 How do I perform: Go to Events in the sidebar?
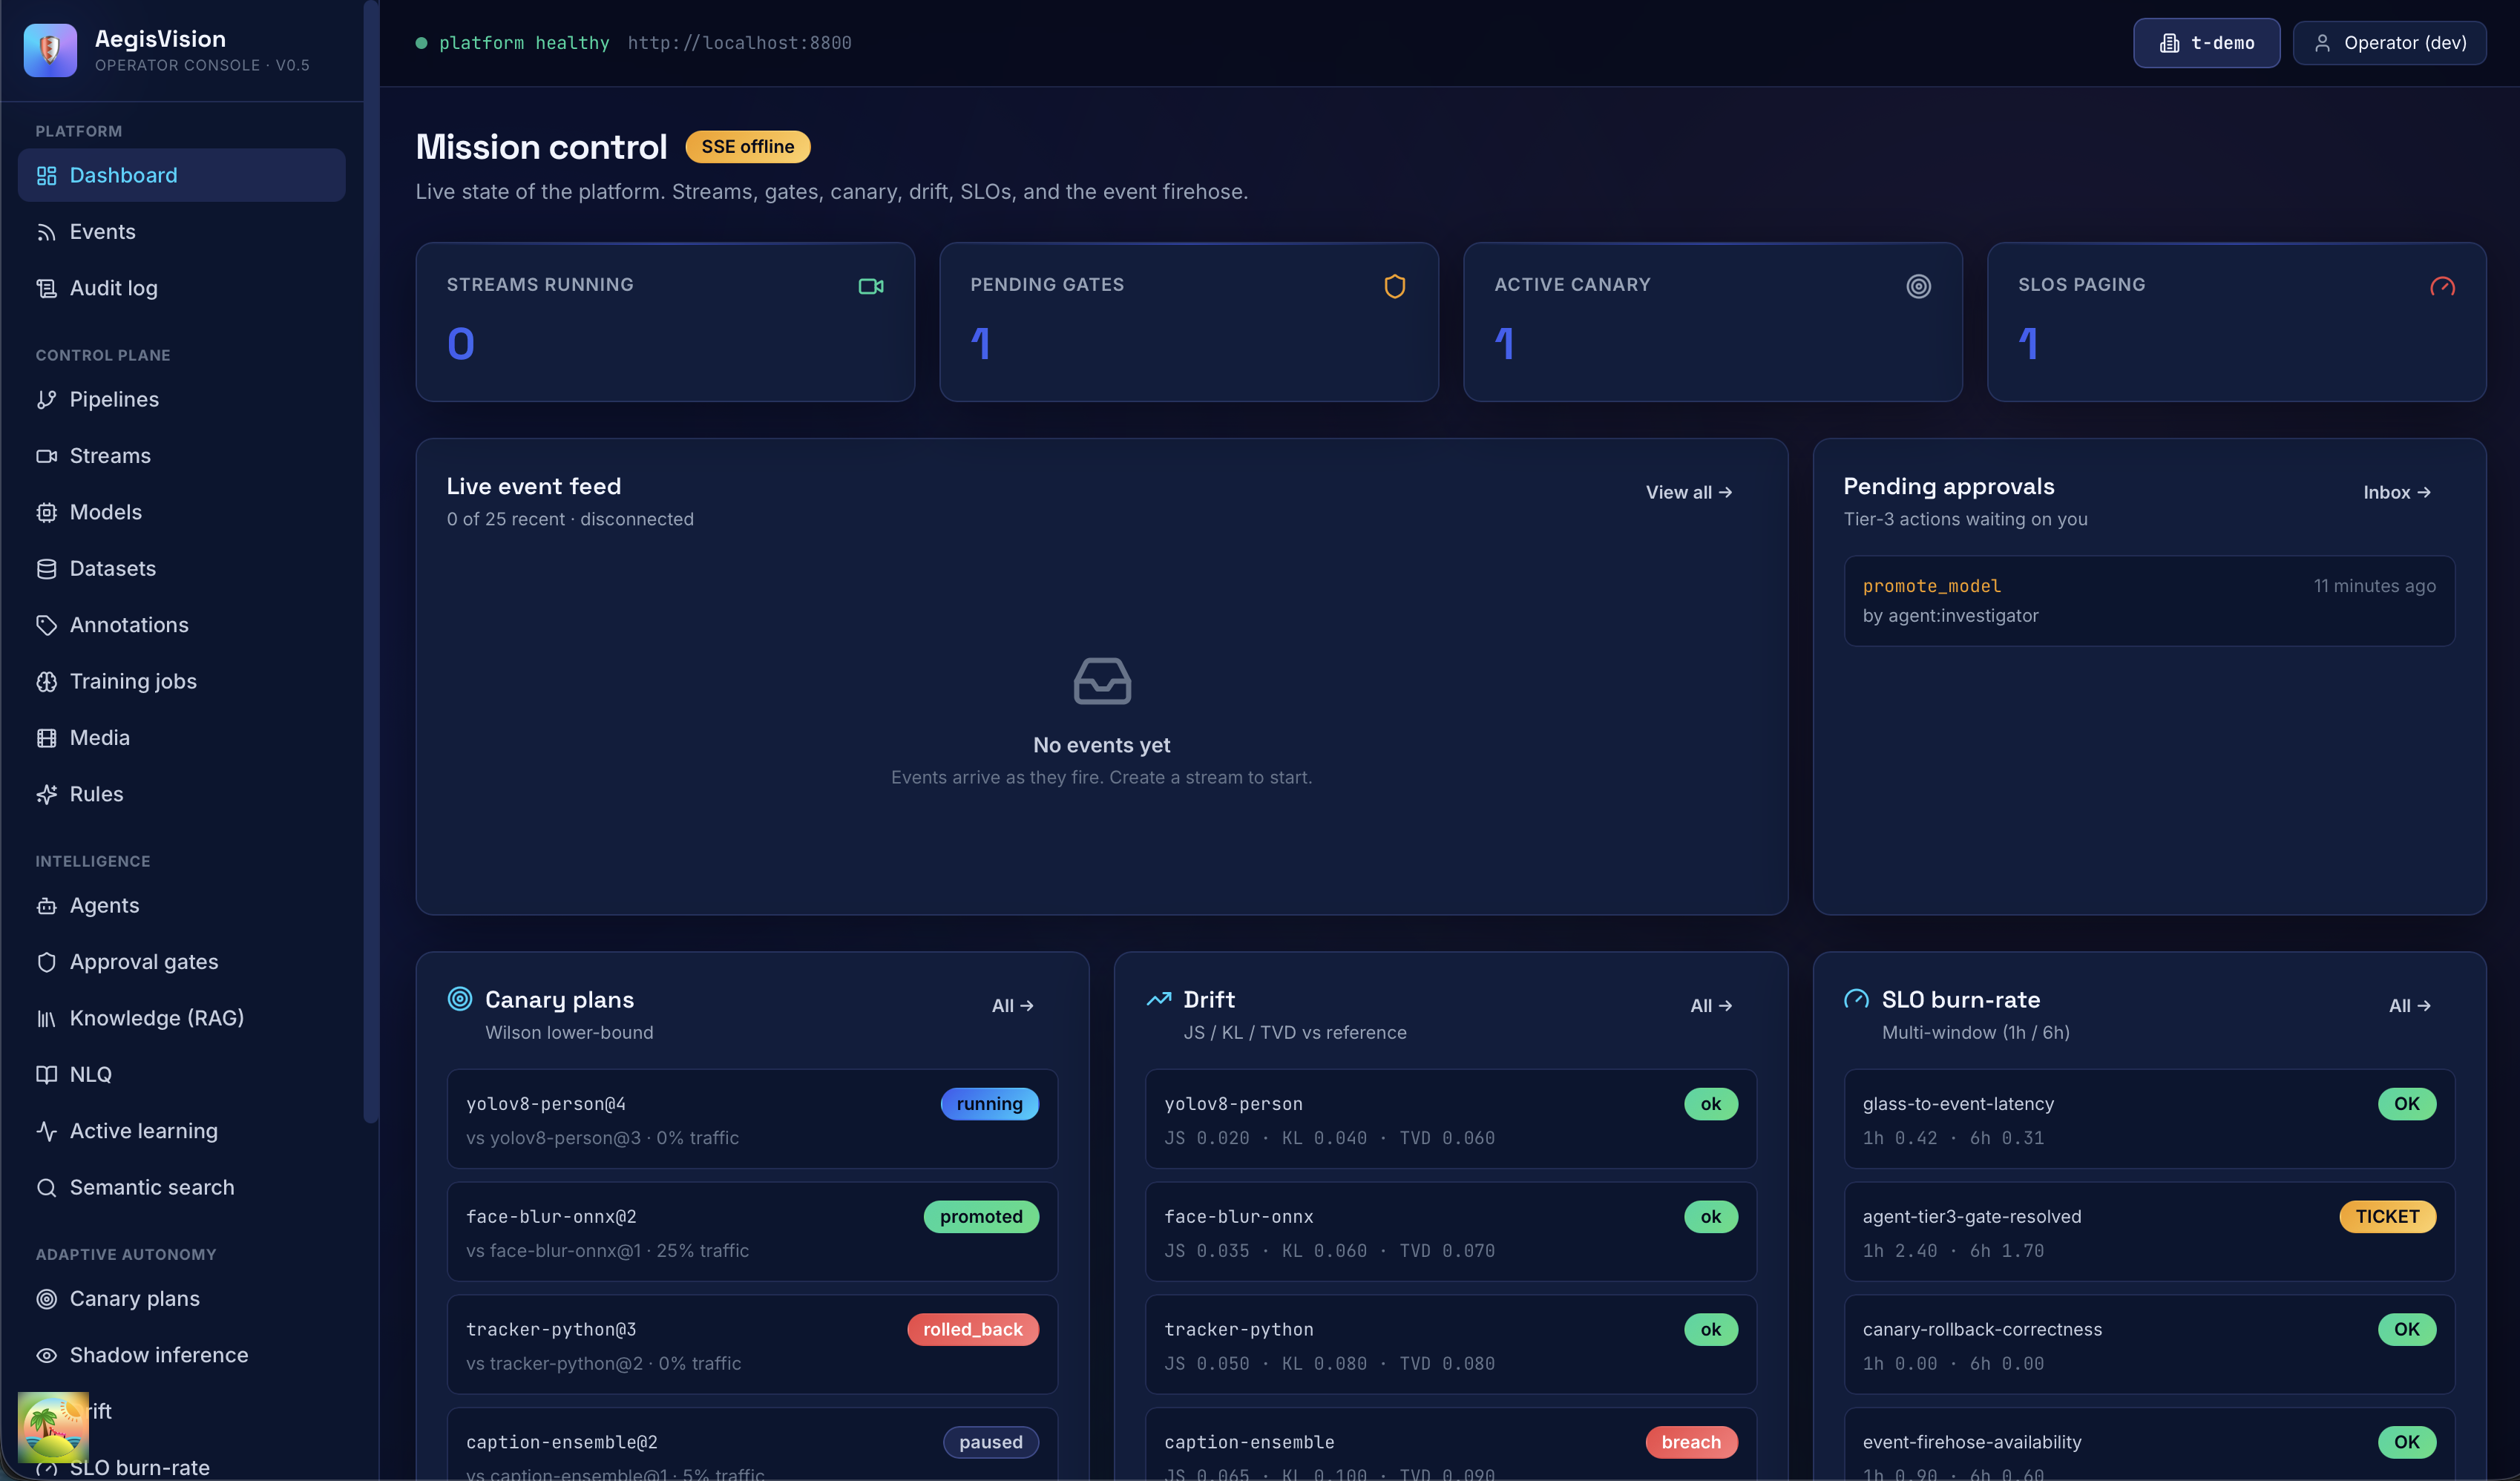click(x=181, y=232)
